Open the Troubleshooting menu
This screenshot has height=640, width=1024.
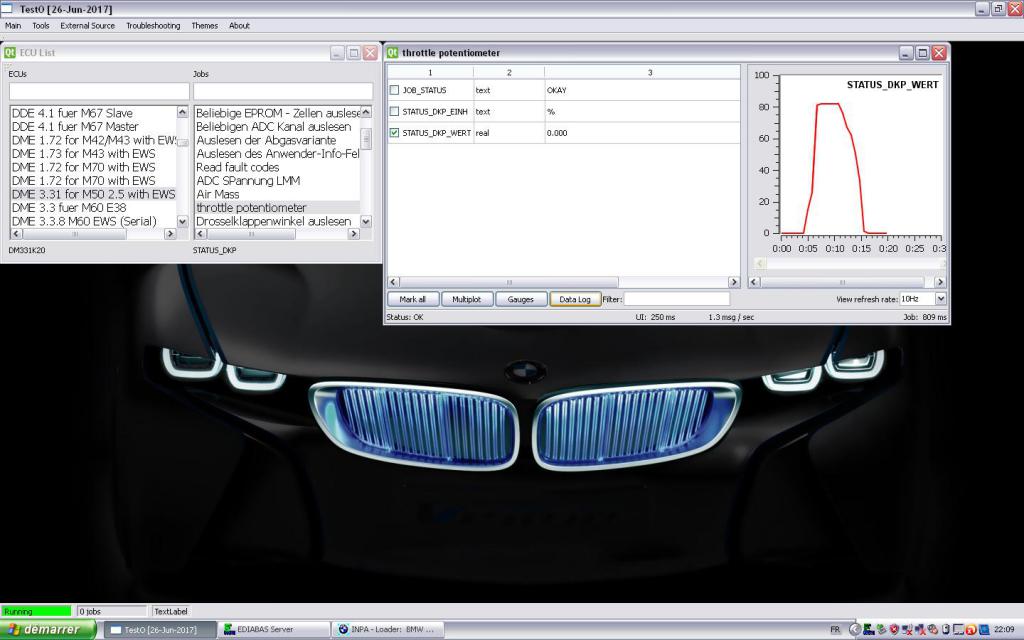153,25
